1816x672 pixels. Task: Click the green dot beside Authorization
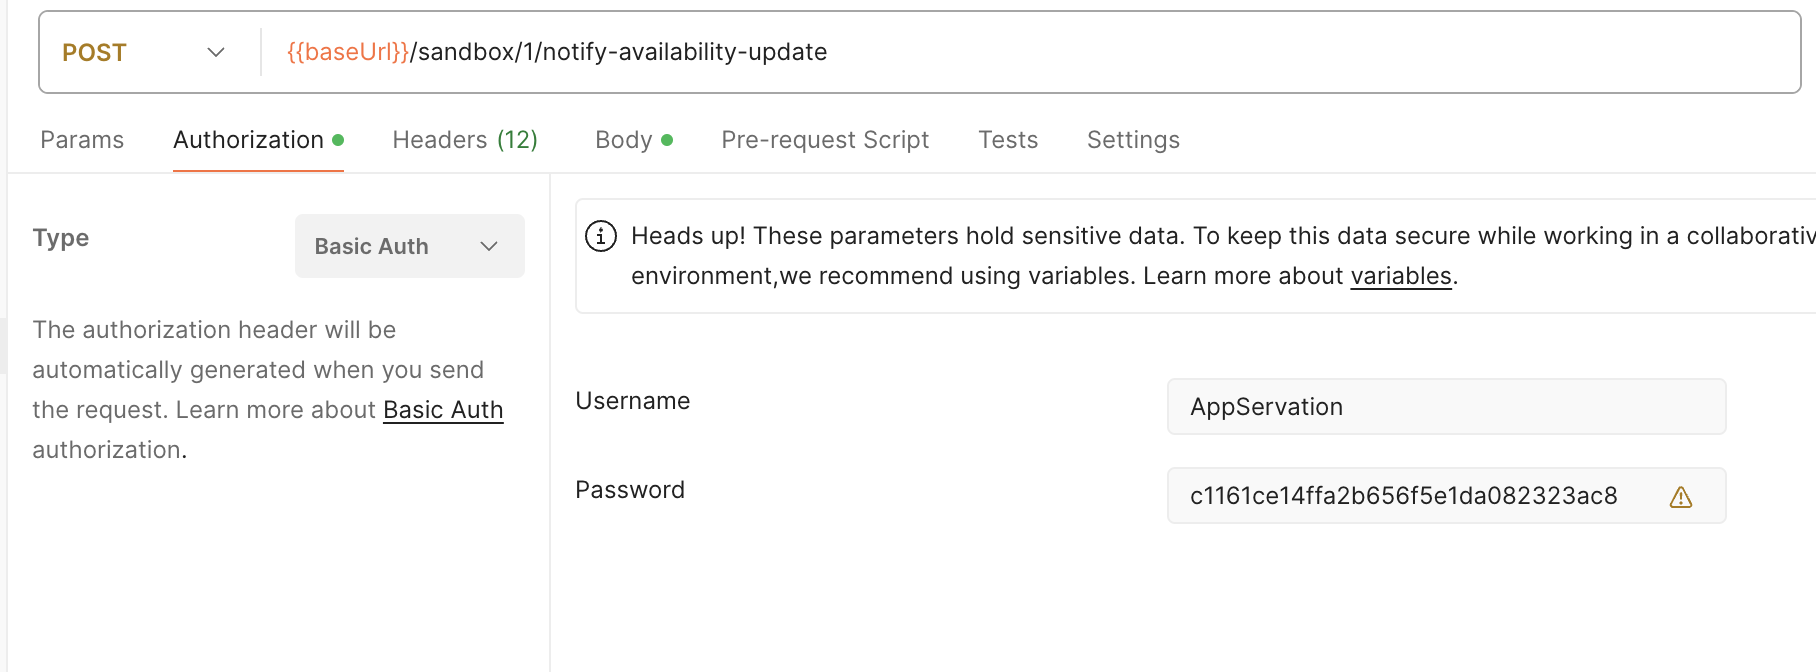point(338,140)
